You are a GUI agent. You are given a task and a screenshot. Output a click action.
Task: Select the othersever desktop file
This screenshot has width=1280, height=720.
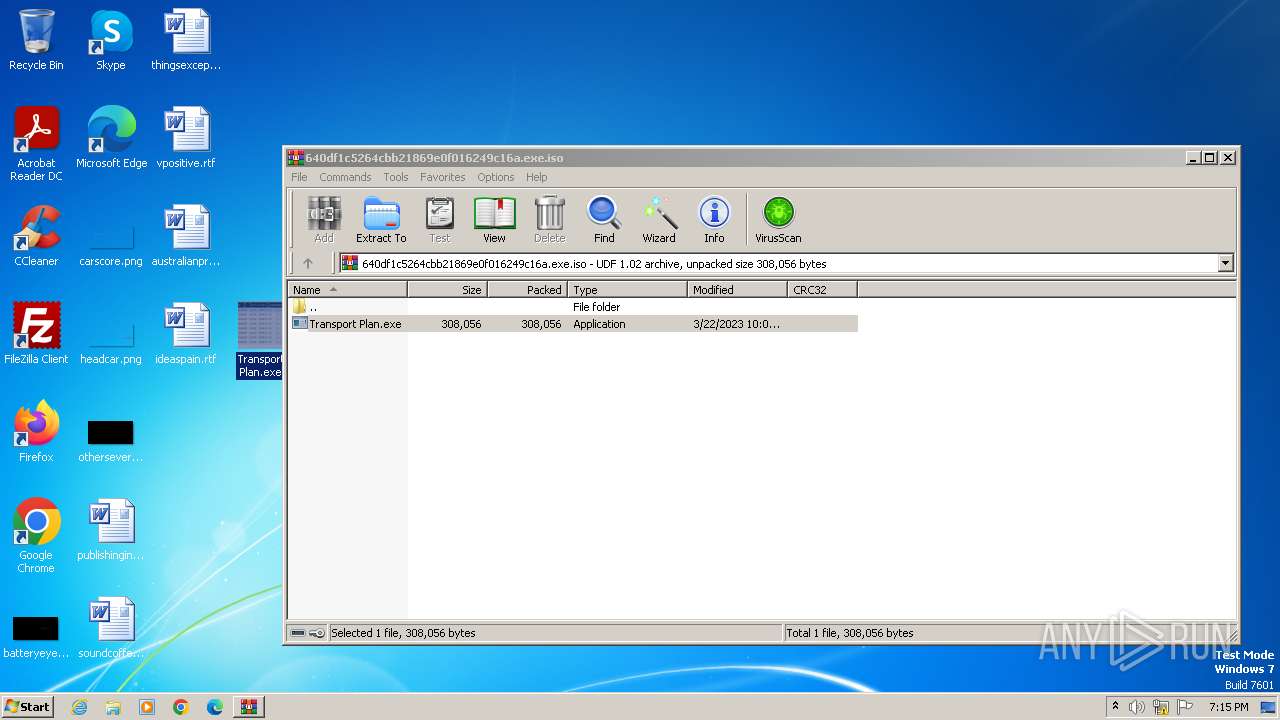[111, 440]
